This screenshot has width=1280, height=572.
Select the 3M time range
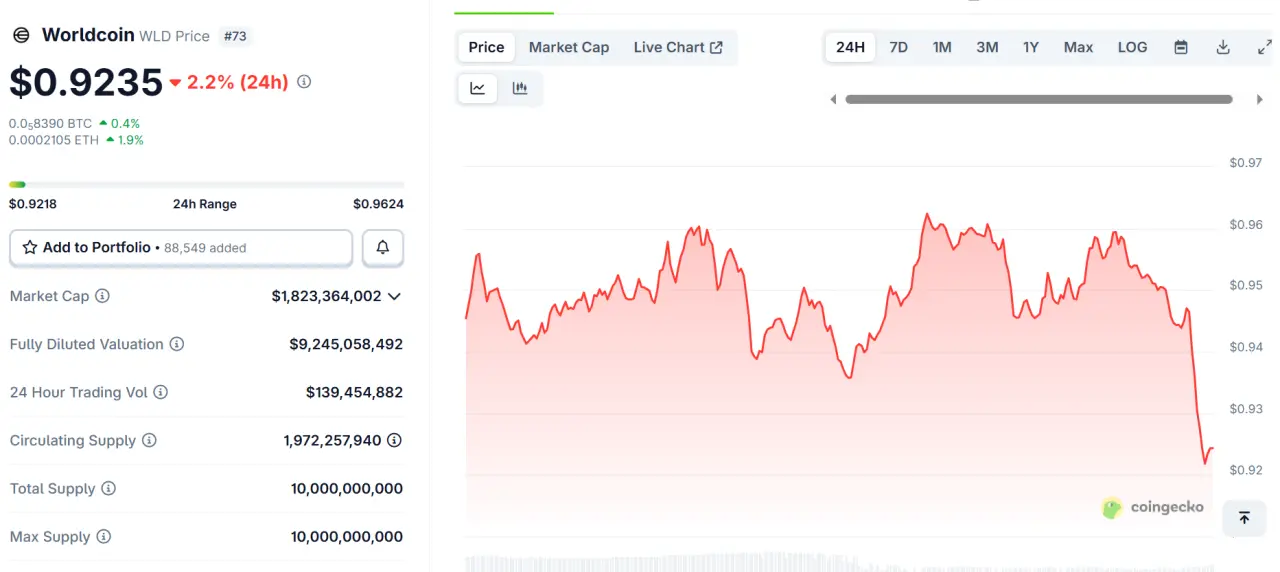pos(987,47)
